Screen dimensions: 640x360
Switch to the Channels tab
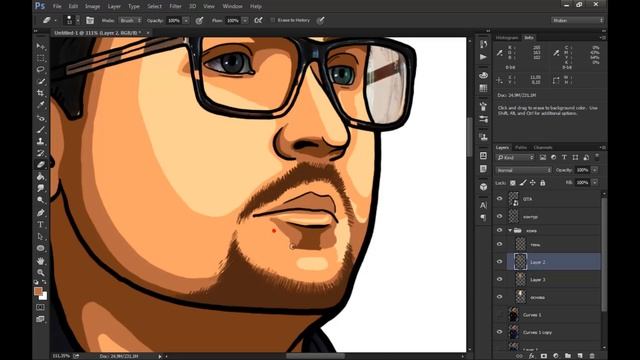click(543, 147)
